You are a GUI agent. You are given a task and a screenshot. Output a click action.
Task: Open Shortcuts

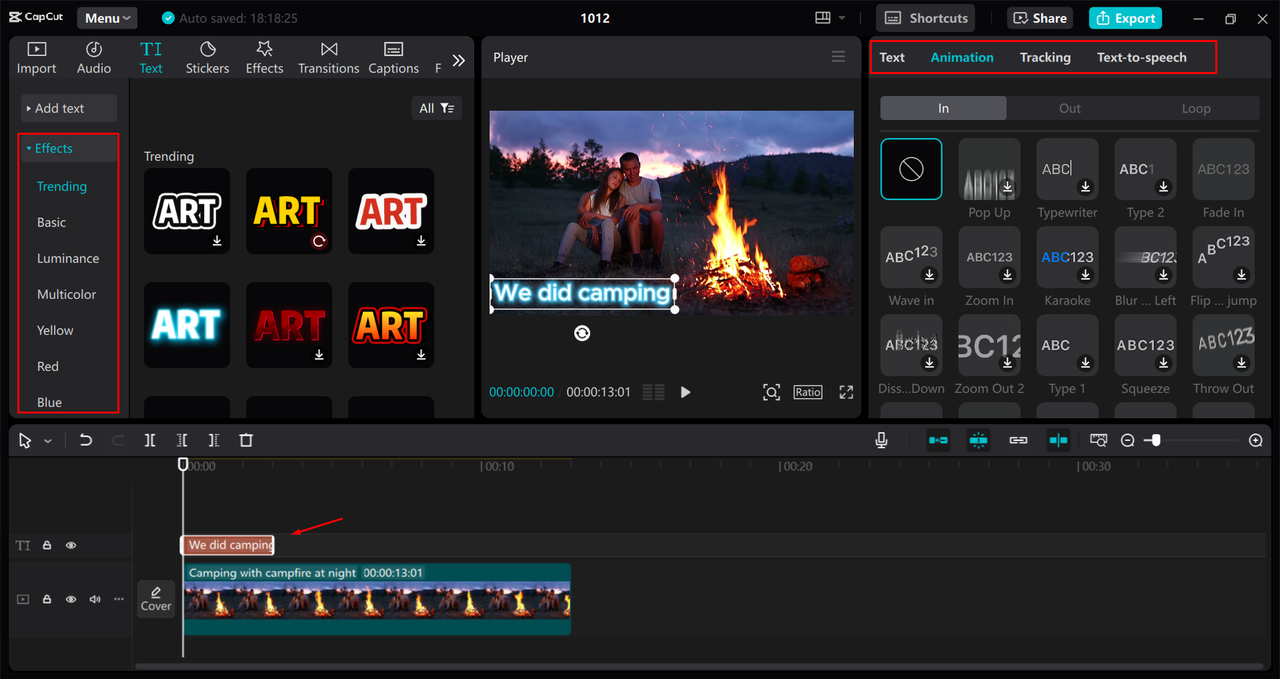[x=926, y=18]
